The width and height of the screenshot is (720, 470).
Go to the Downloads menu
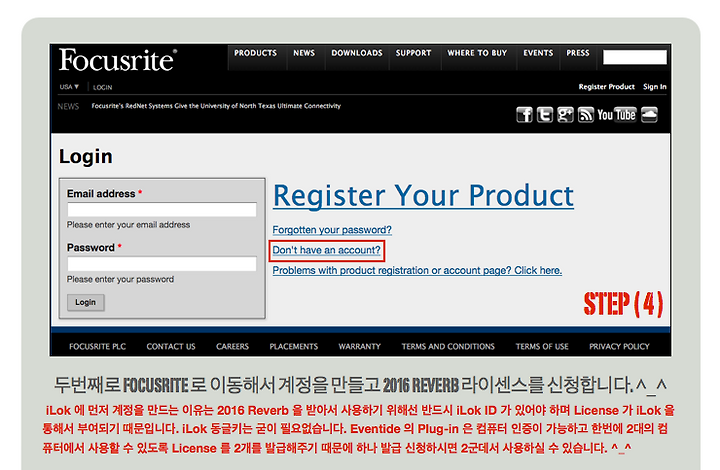(357, 53)
